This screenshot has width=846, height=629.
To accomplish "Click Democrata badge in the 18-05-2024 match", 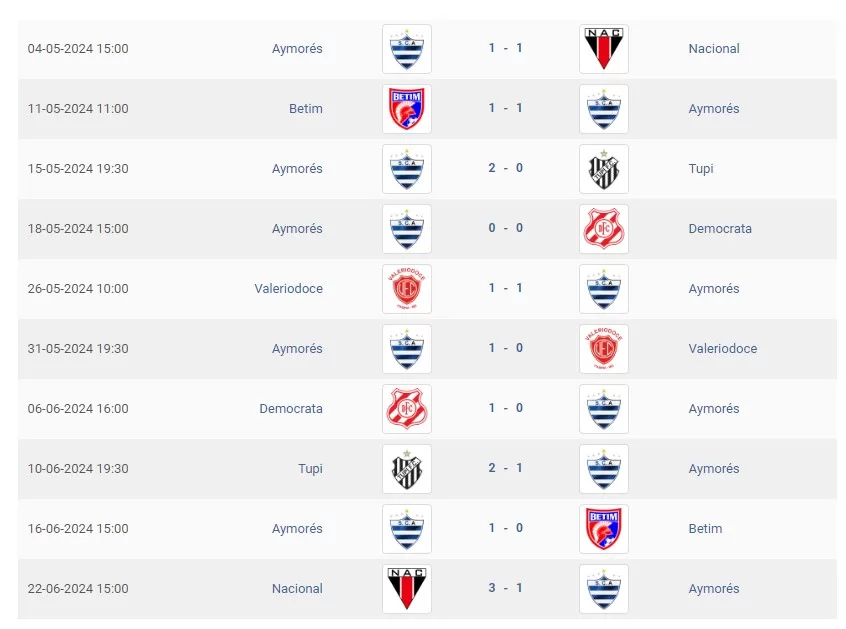I will [x=604, y=229].
